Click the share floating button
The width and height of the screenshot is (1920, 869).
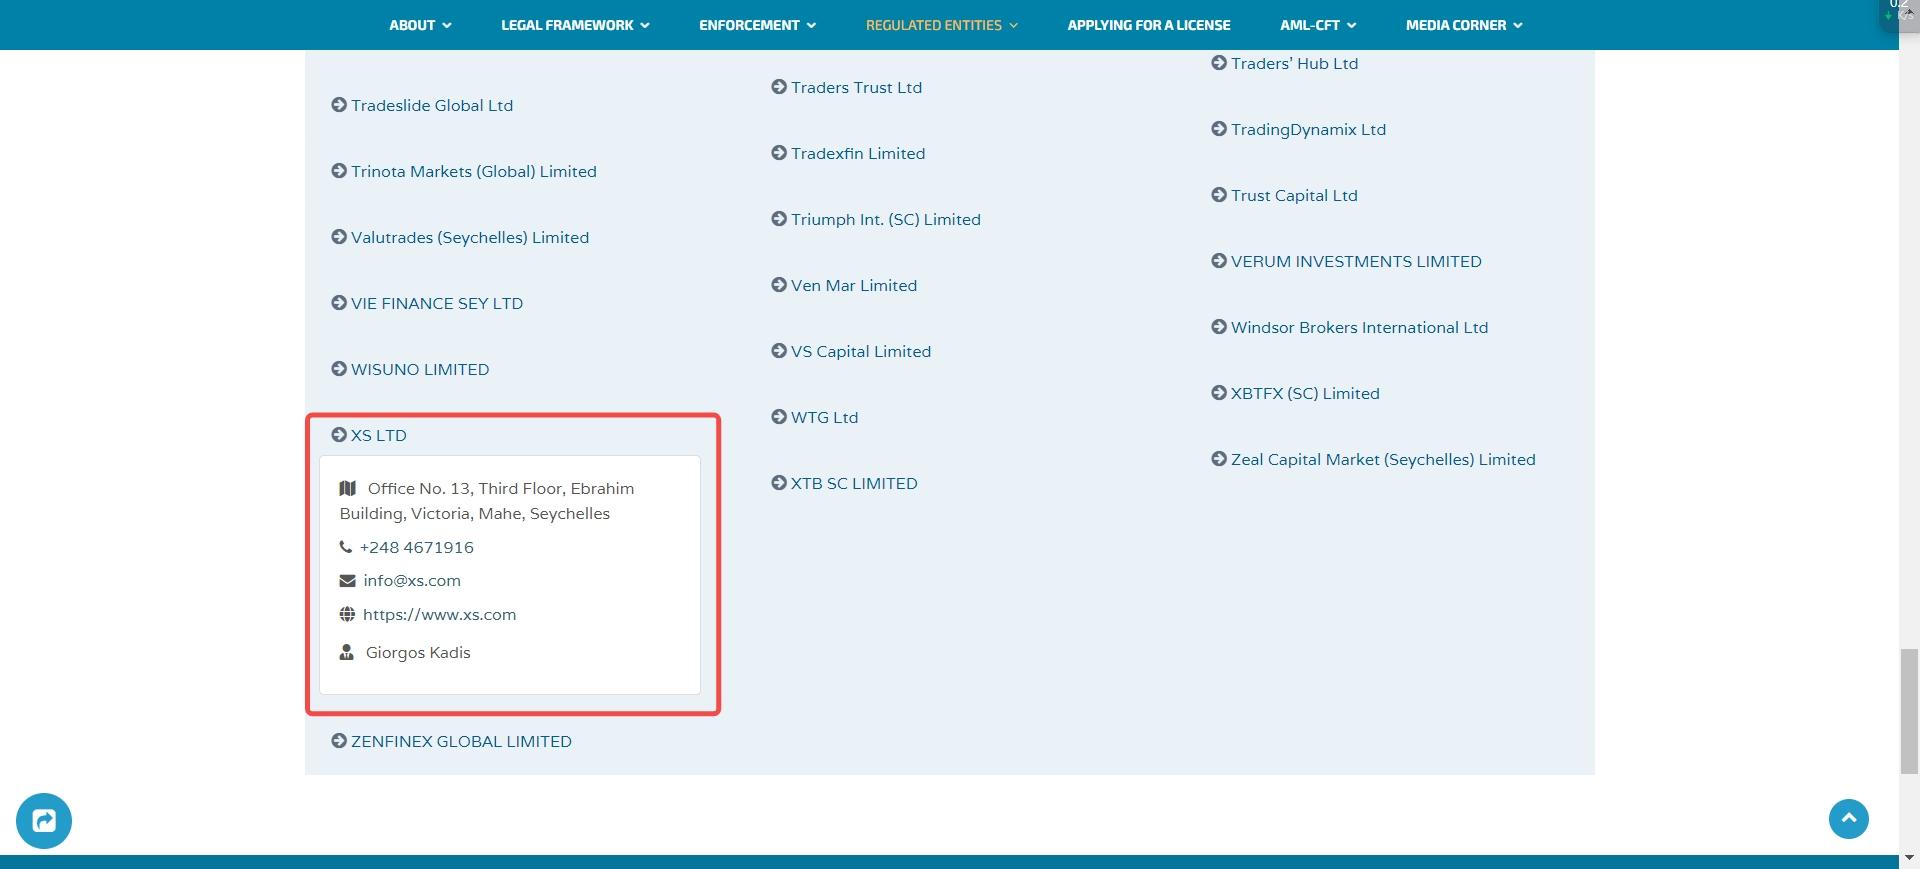(x=44, y=821)
